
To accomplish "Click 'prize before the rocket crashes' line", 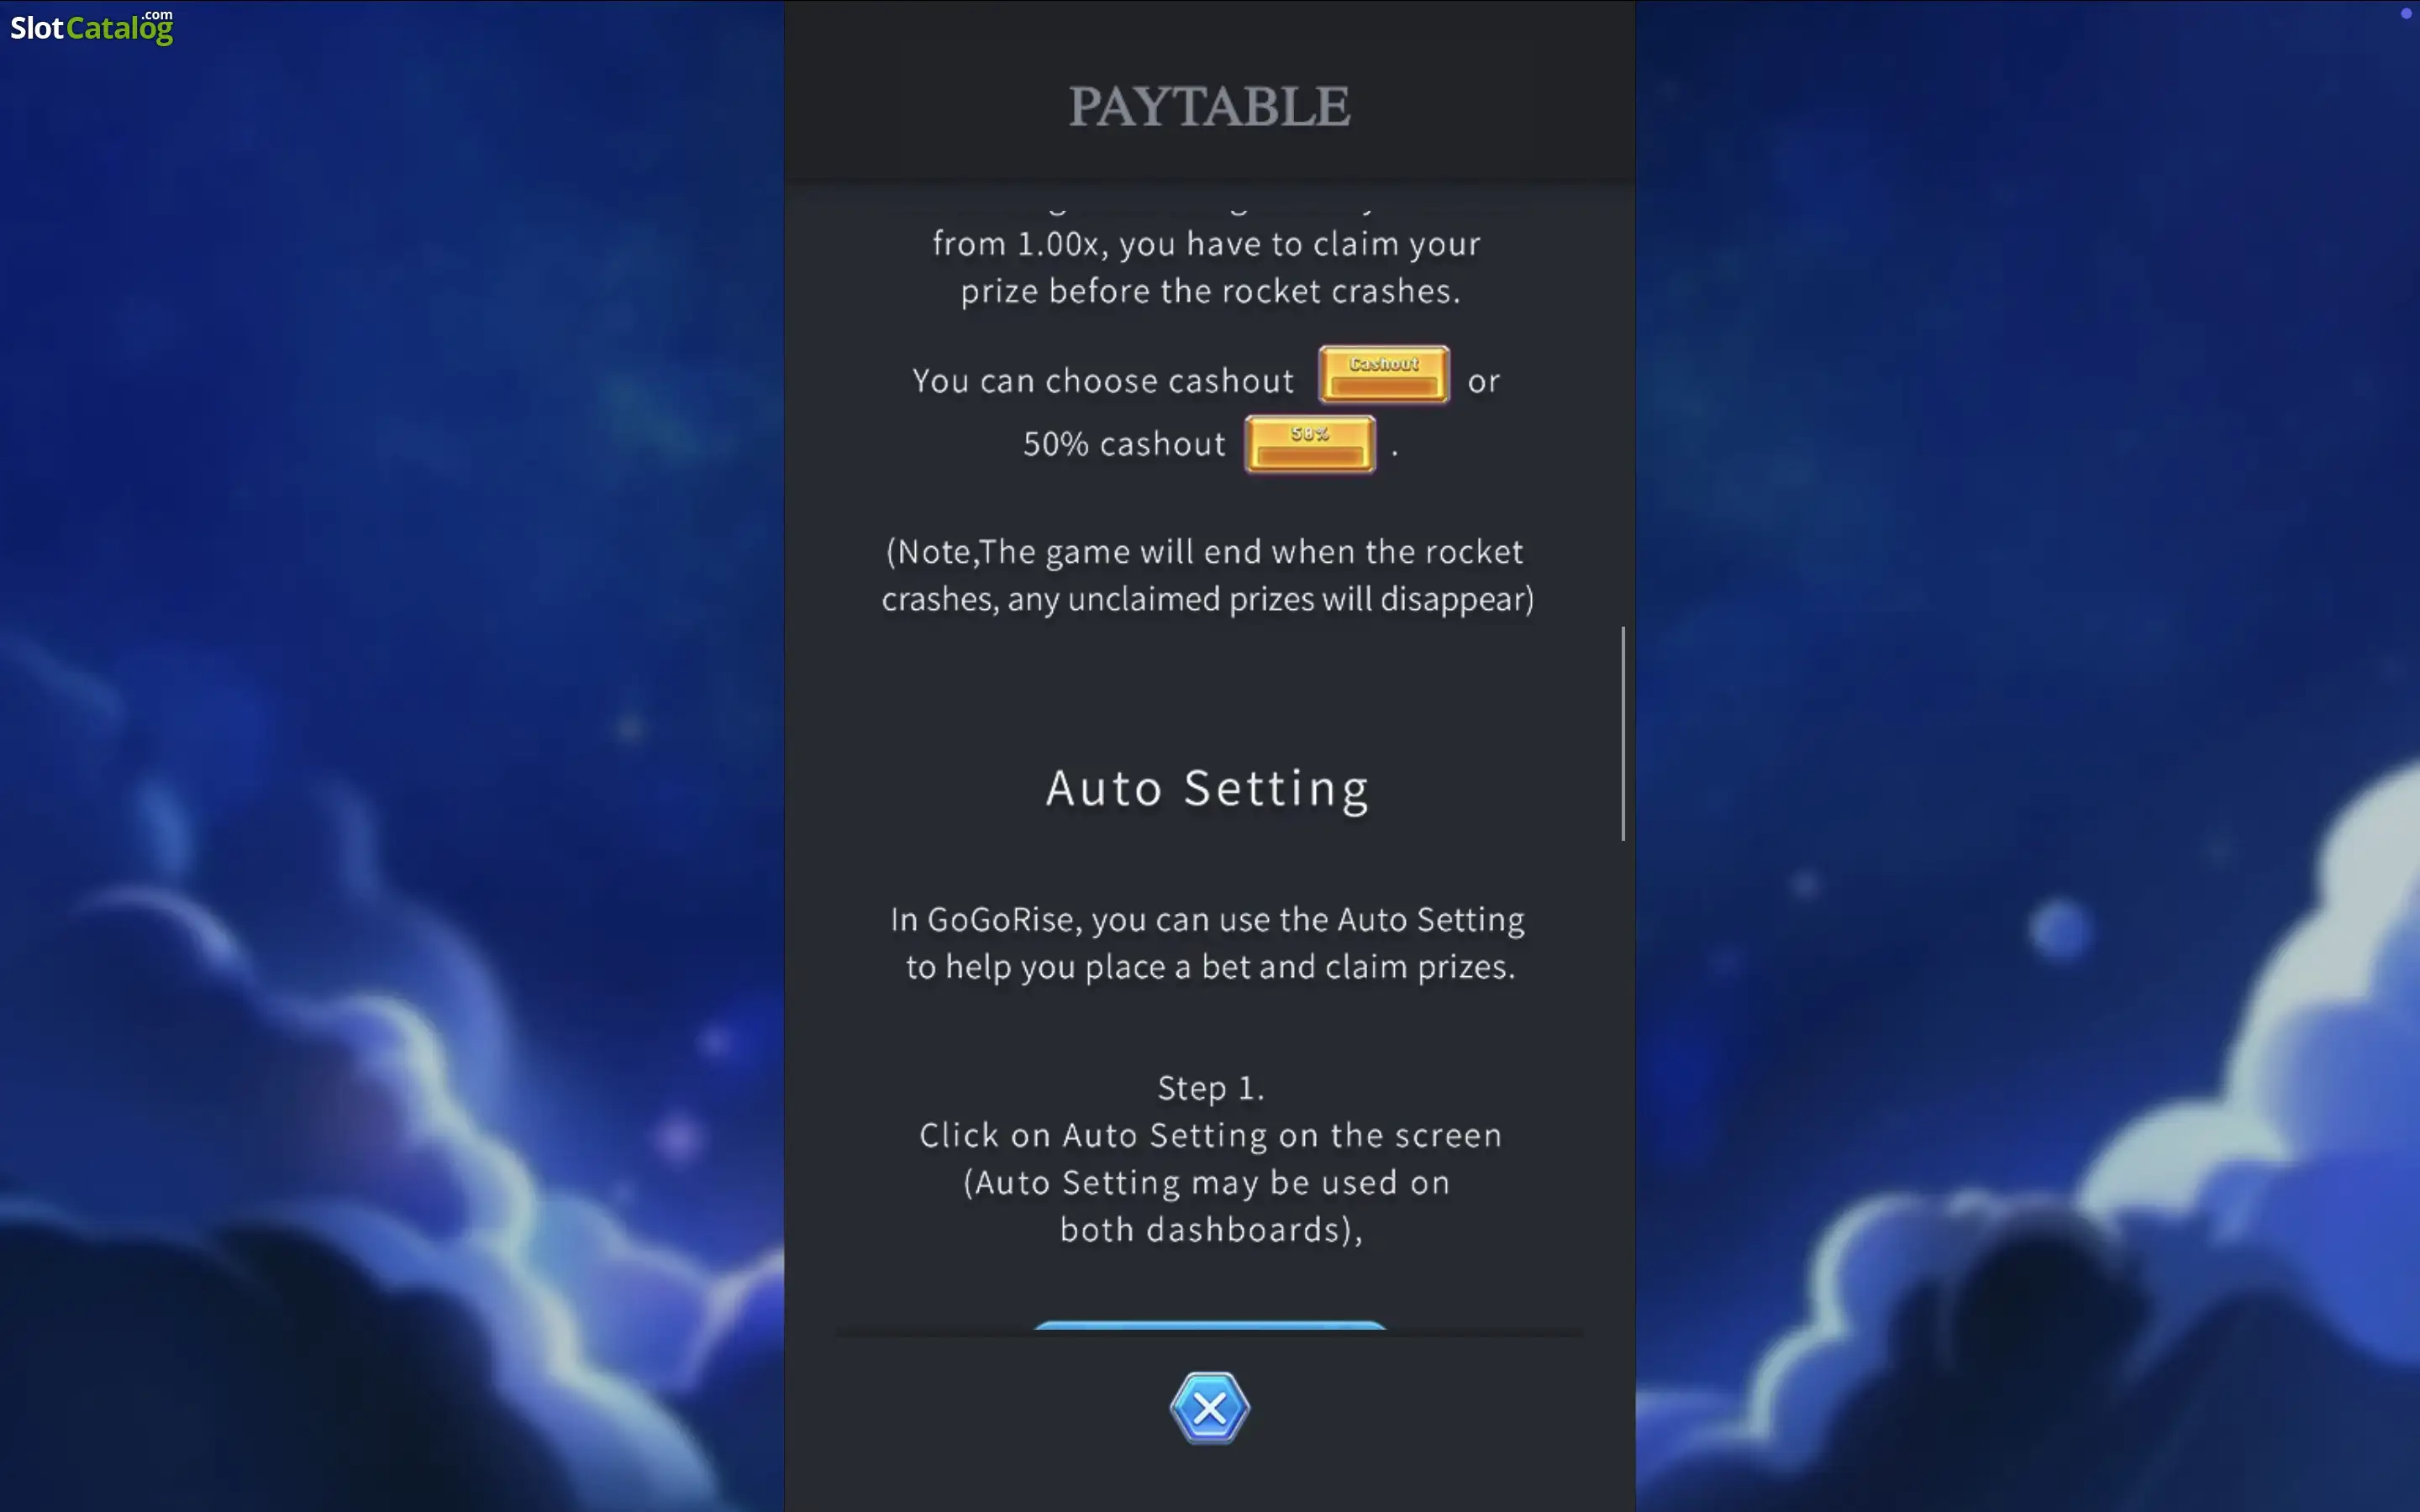I will click(1210, 292).
